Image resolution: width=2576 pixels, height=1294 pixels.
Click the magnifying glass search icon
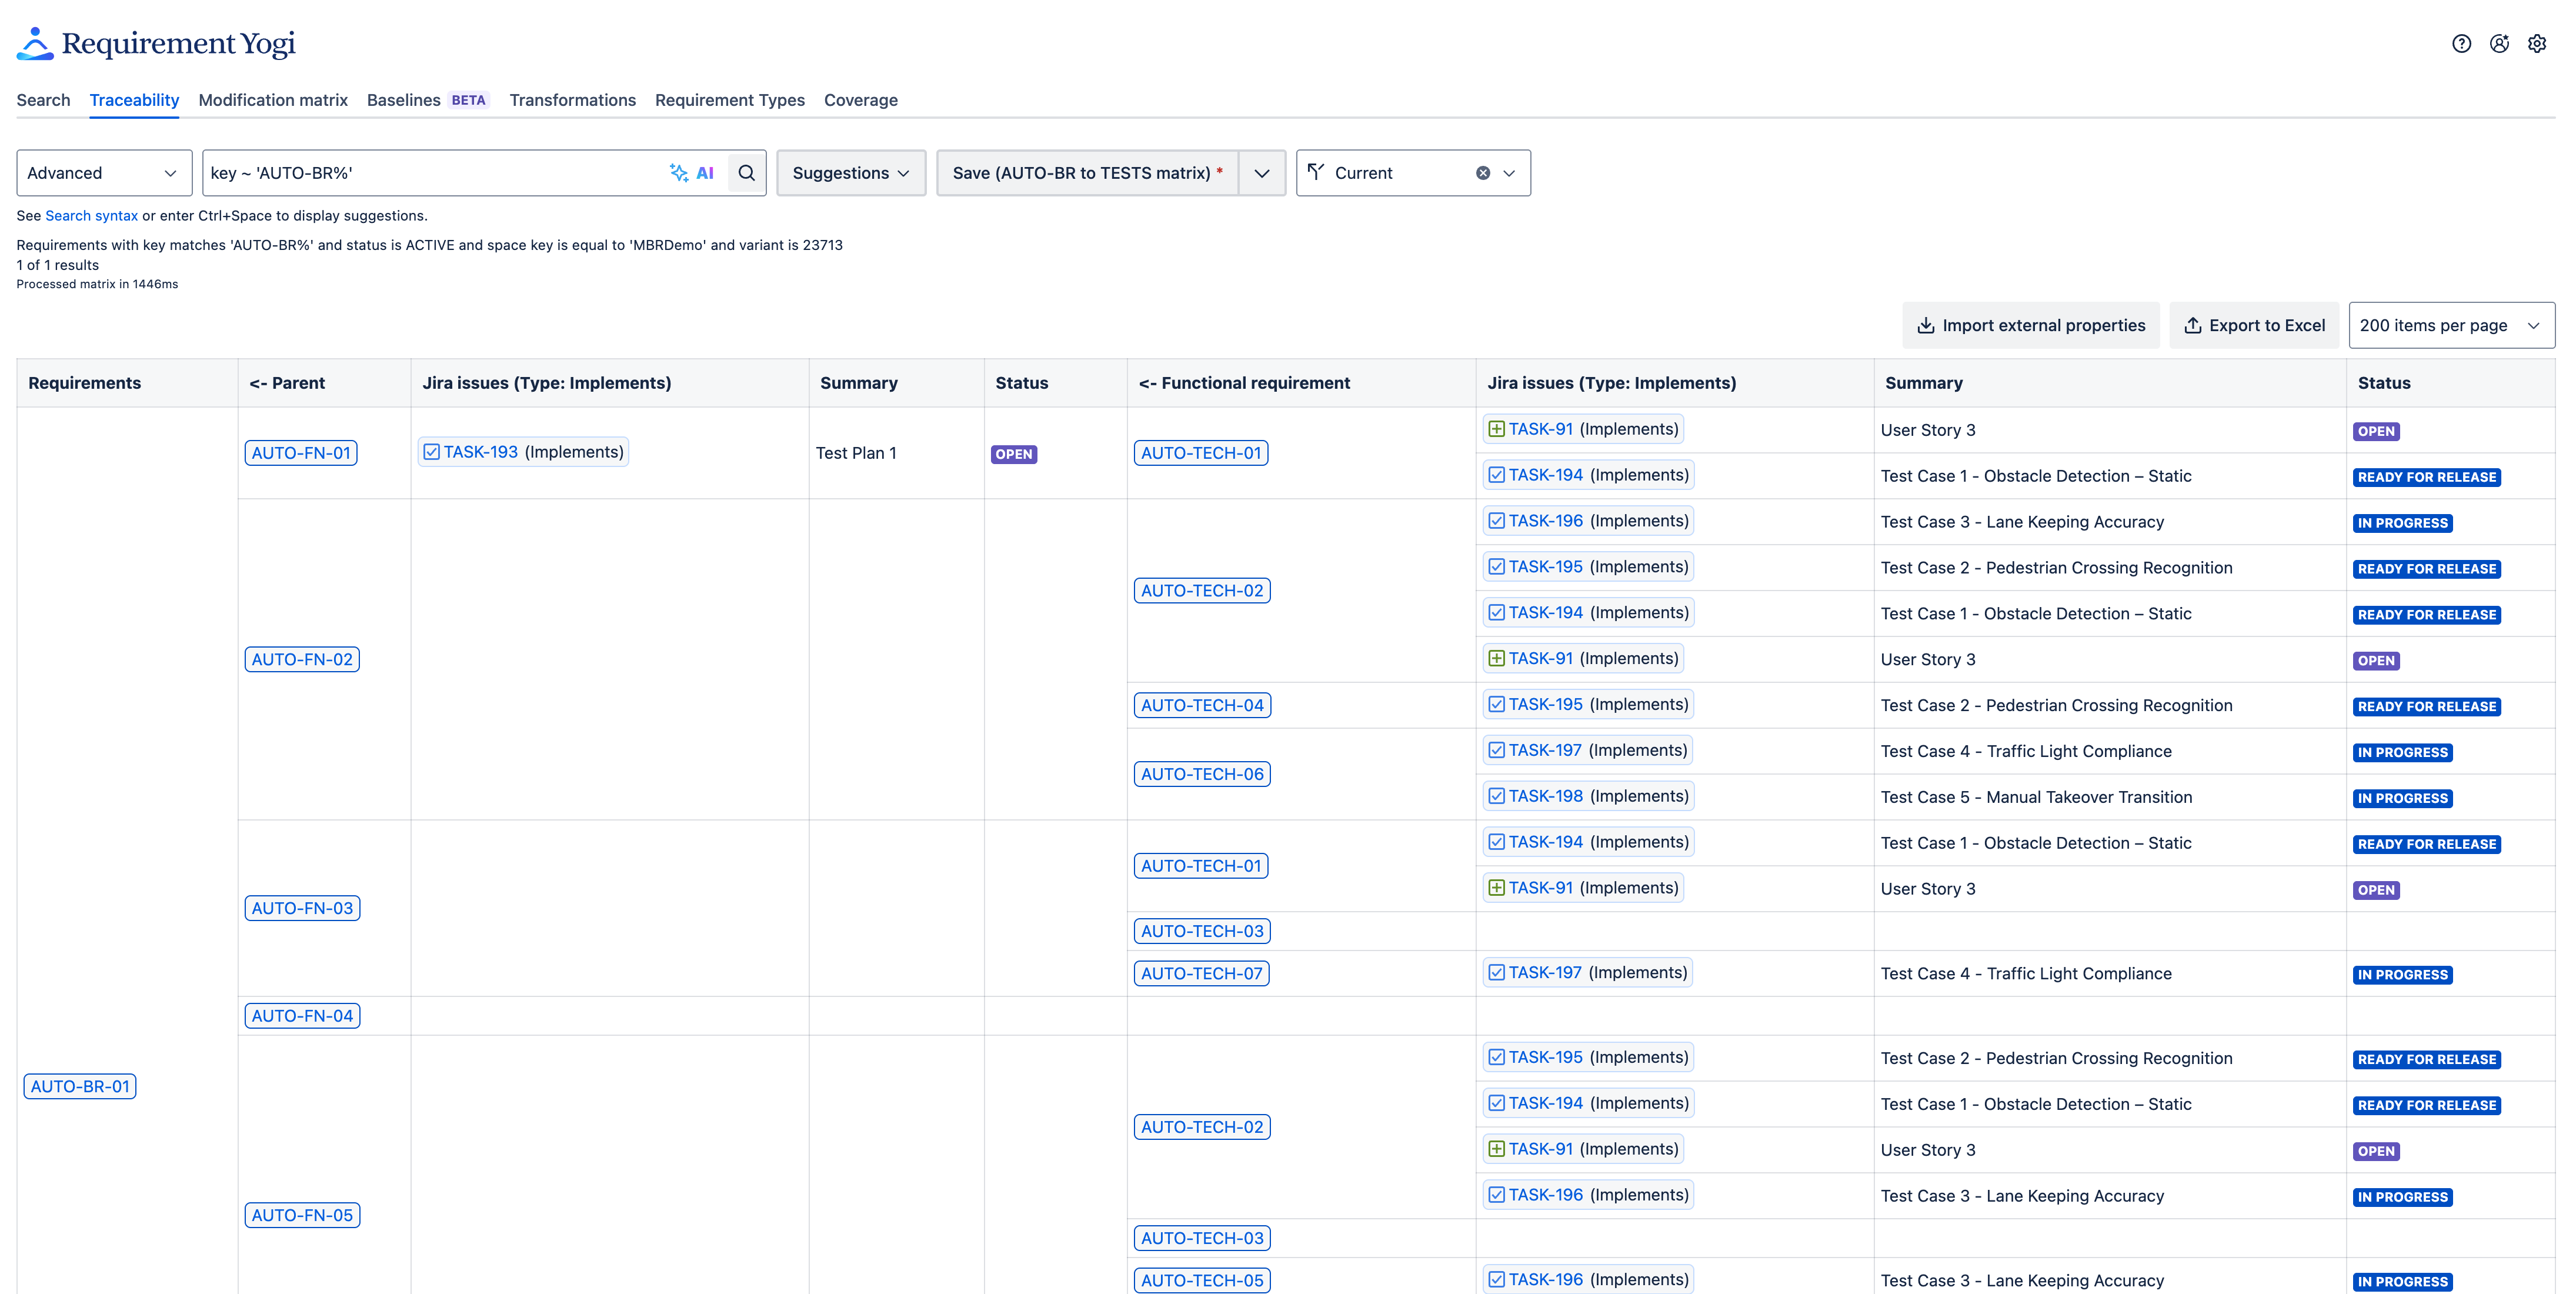click(746, 173)
